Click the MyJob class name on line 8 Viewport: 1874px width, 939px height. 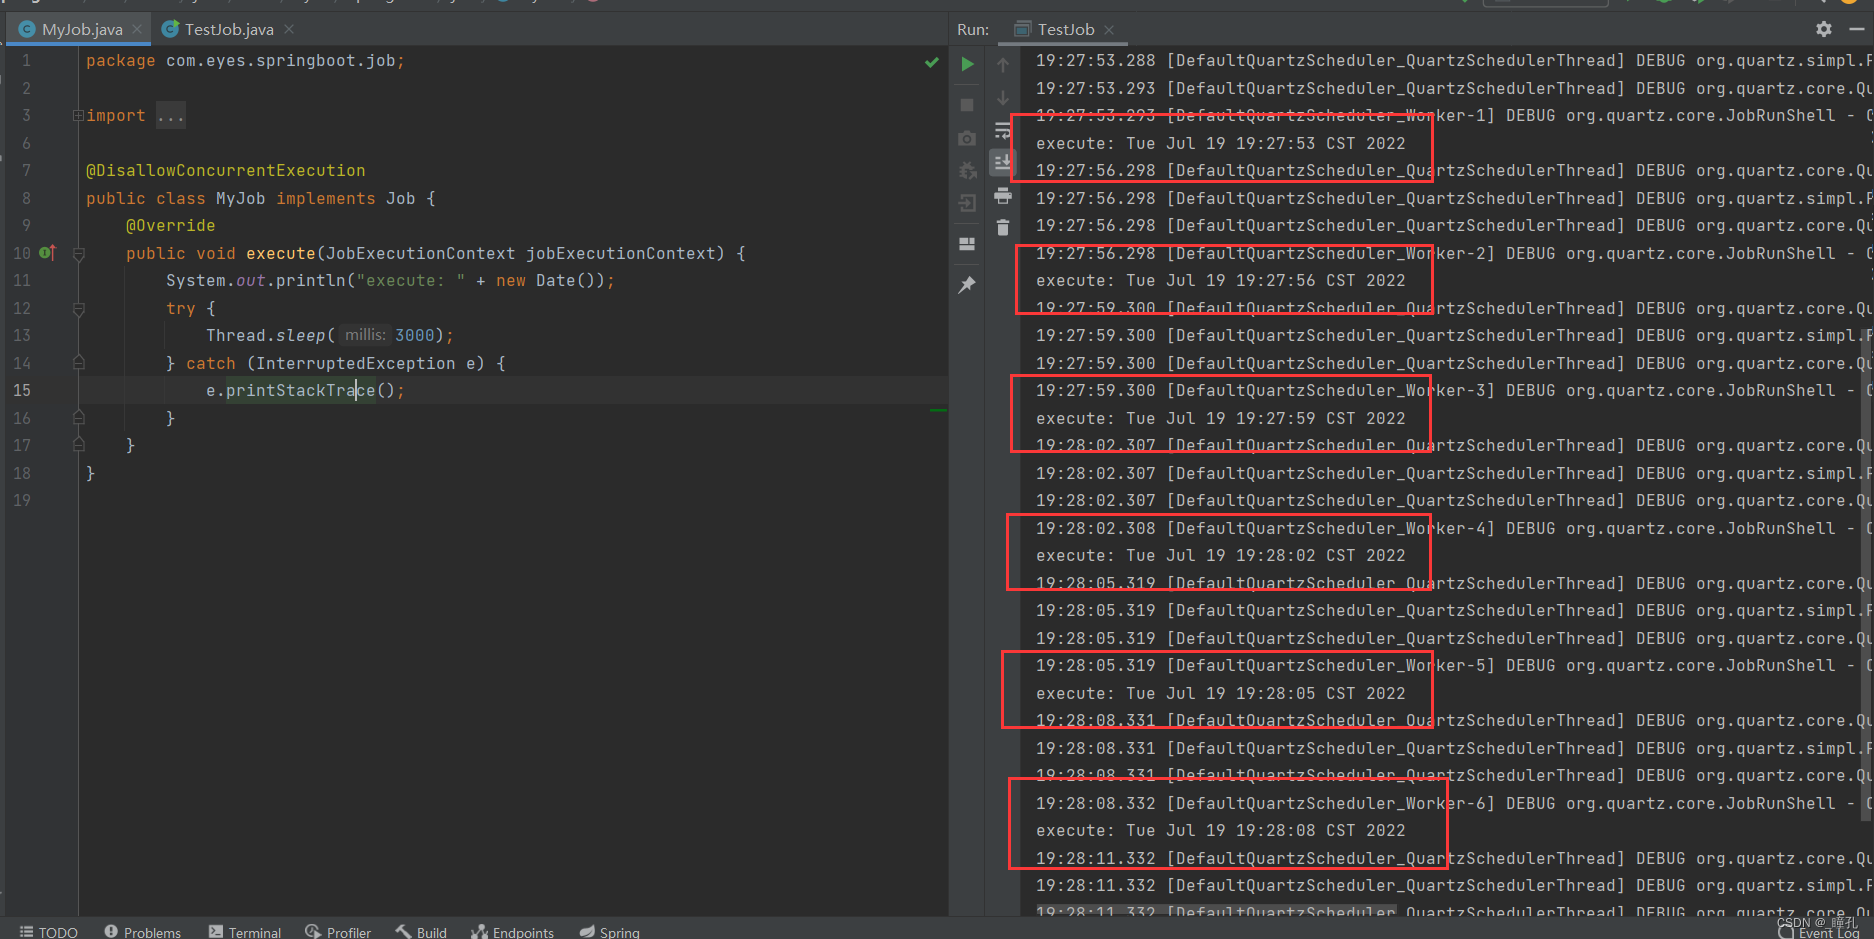[x=241, y=198]
